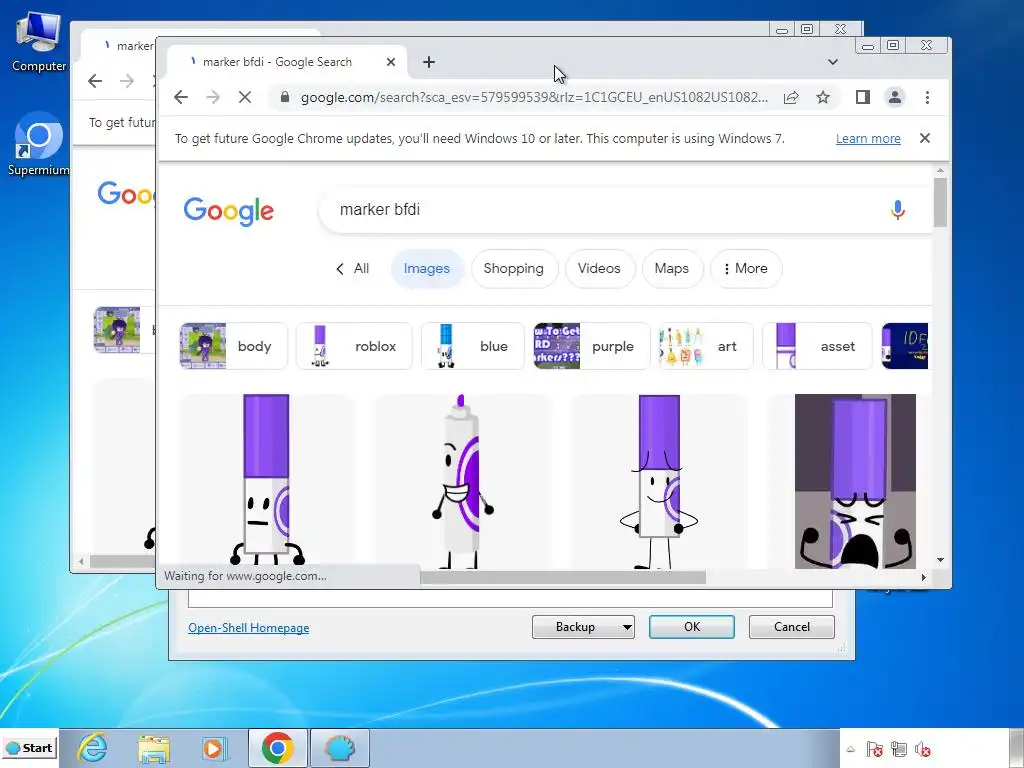
Task: Expand the More search options
Action: click(746, 268)
